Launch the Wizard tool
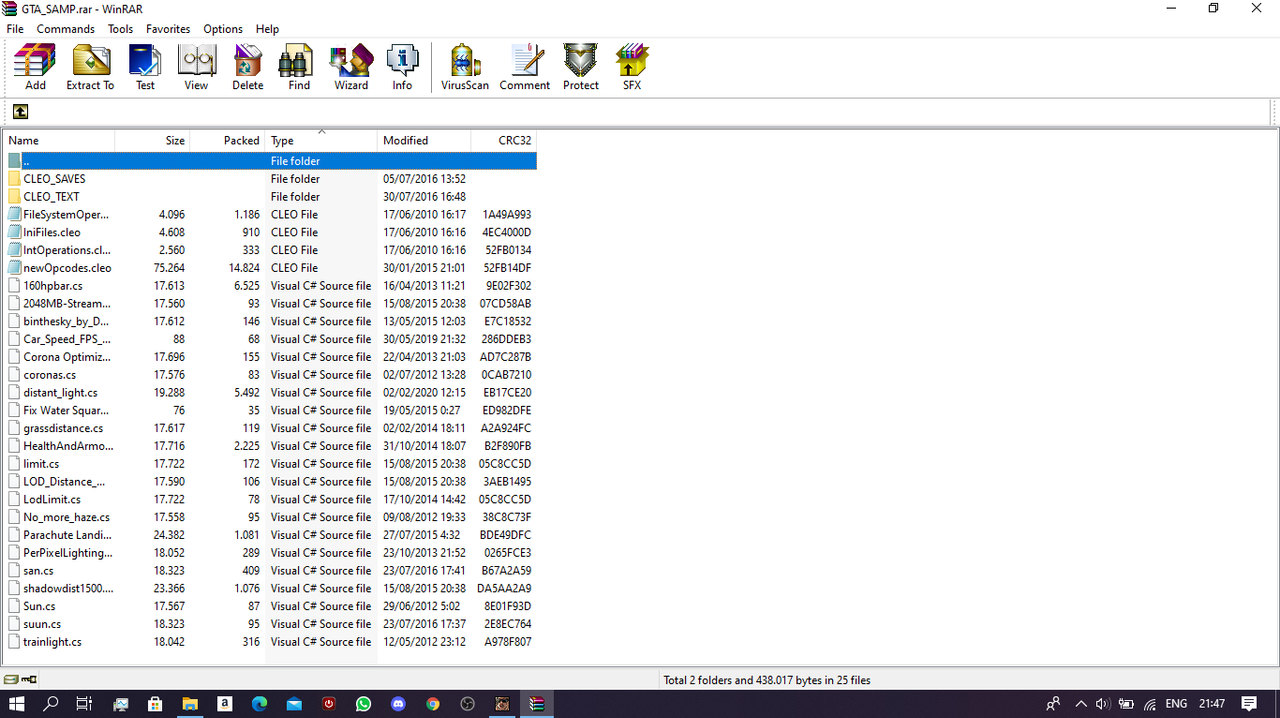This screenshot has width=1280, height=718. (351, 67)
